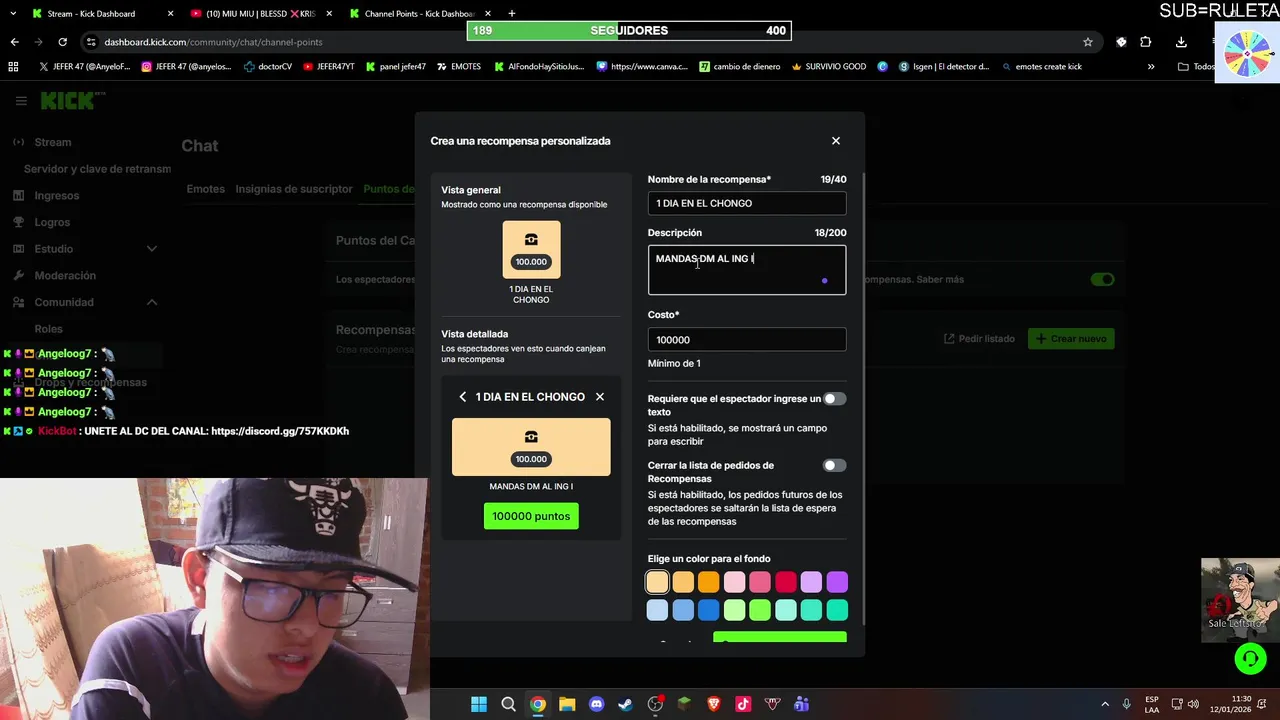Bookmark this page with the star icon

coord(1088,42)
